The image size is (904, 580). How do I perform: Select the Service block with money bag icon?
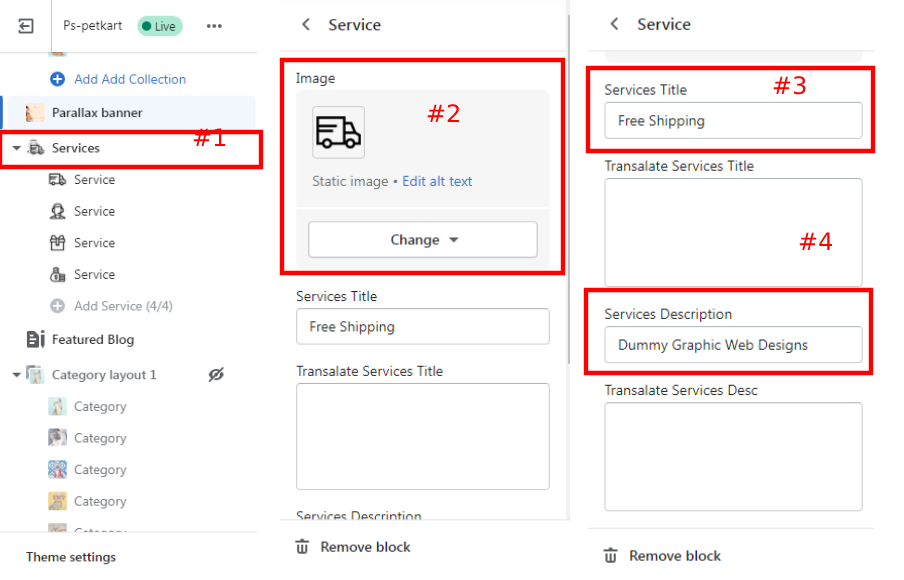click(94, 274)
